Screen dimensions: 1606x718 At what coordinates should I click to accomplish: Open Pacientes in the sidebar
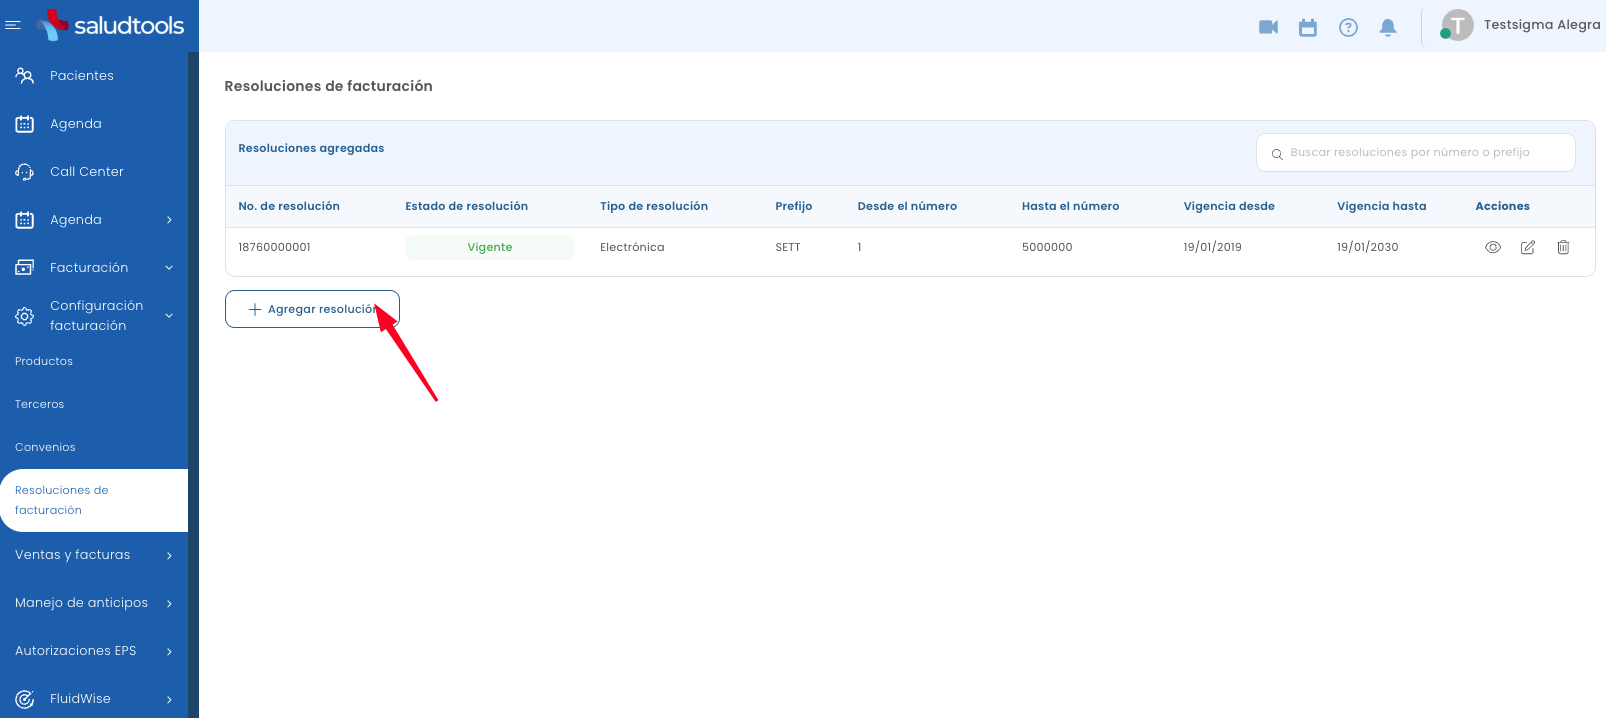click(x=81, y=76)
